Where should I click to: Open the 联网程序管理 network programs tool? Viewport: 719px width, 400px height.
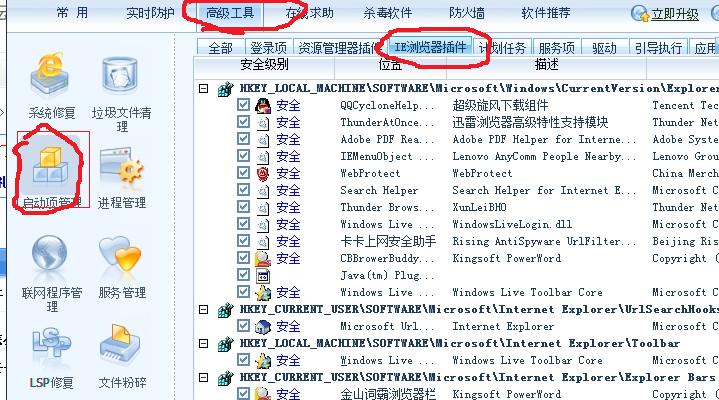tap(51, 273)
